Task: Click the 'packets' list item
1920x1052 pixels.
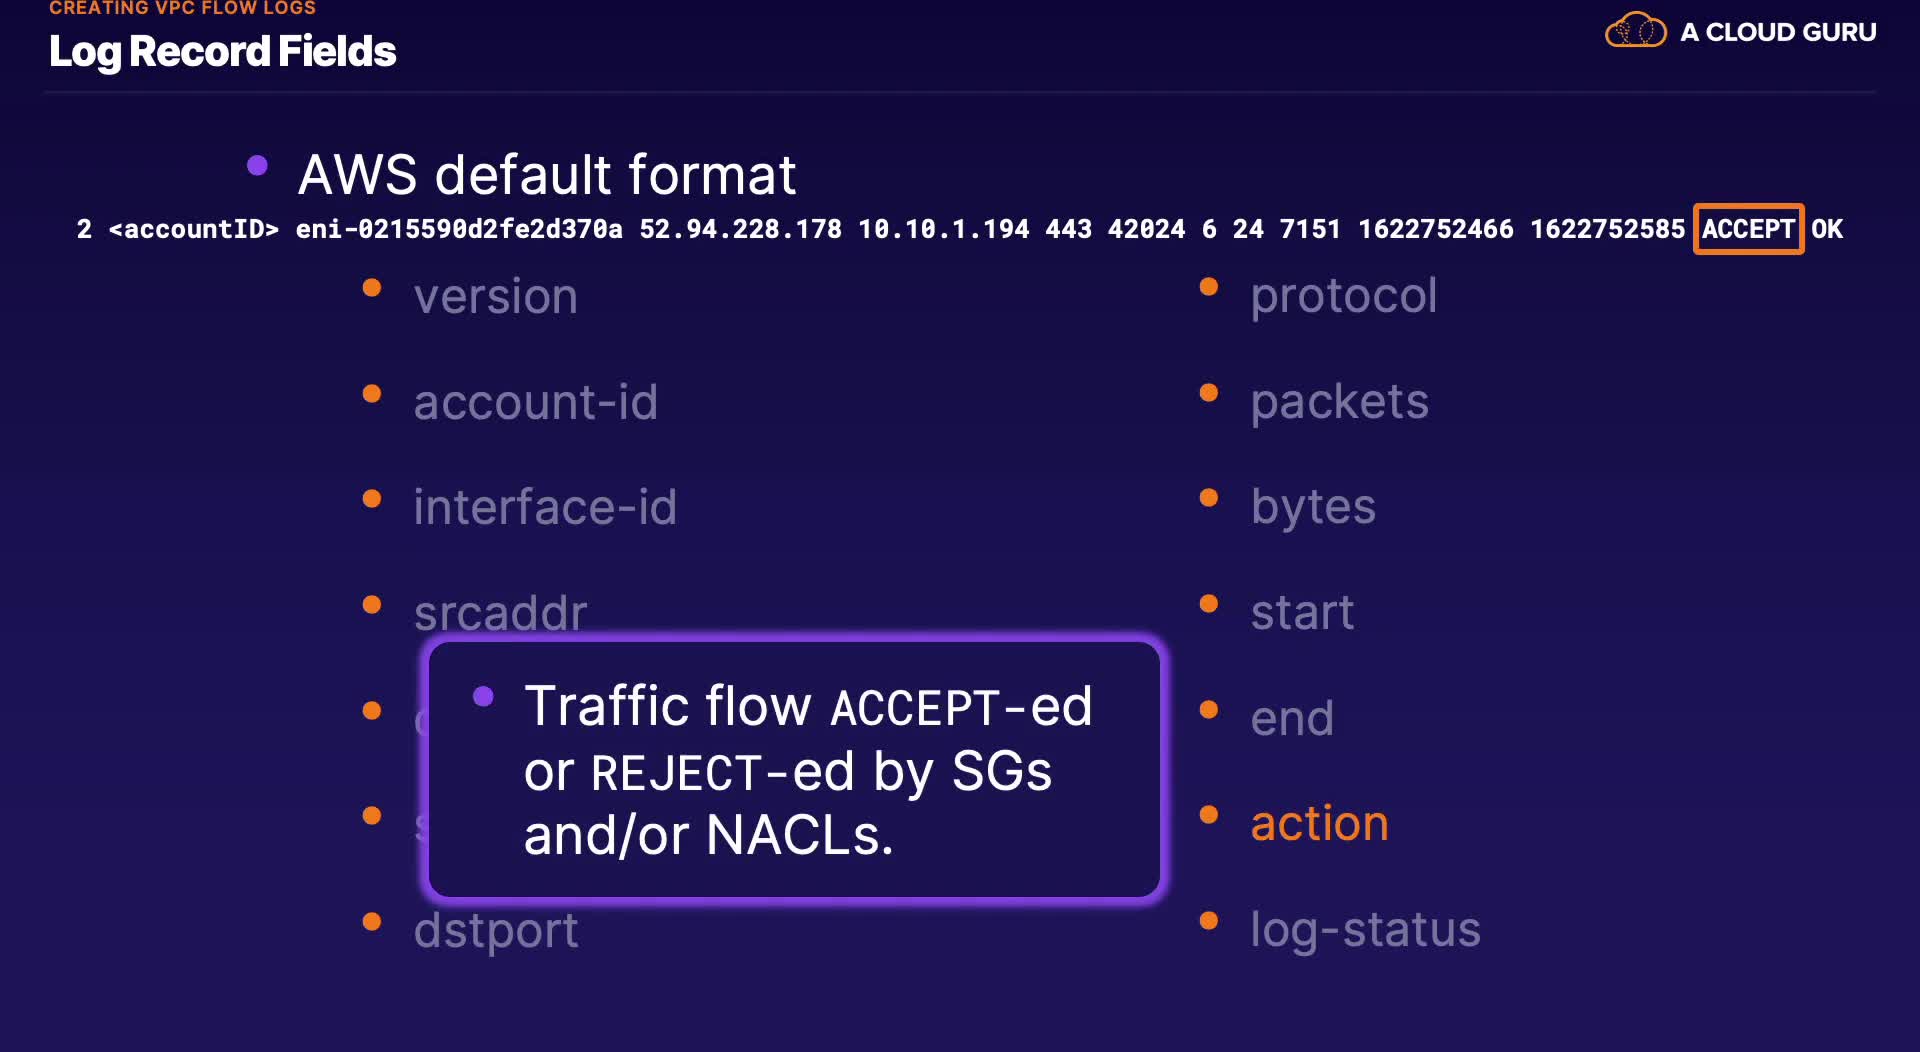Action: [x=1339, y=402]
